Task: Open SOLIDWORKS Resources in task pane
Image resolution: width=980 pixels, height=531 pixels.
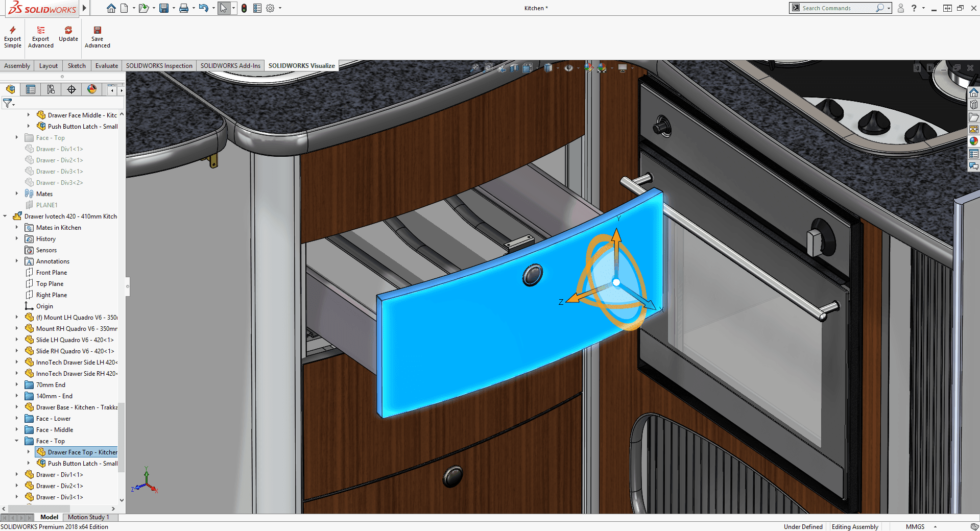Action: (x=974, y=93)
